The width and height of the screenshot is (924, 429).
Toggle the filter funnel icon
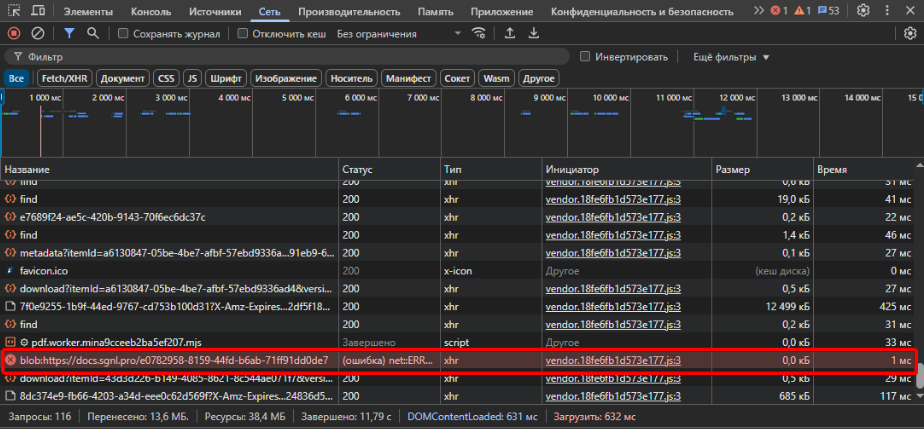(69, 33)
